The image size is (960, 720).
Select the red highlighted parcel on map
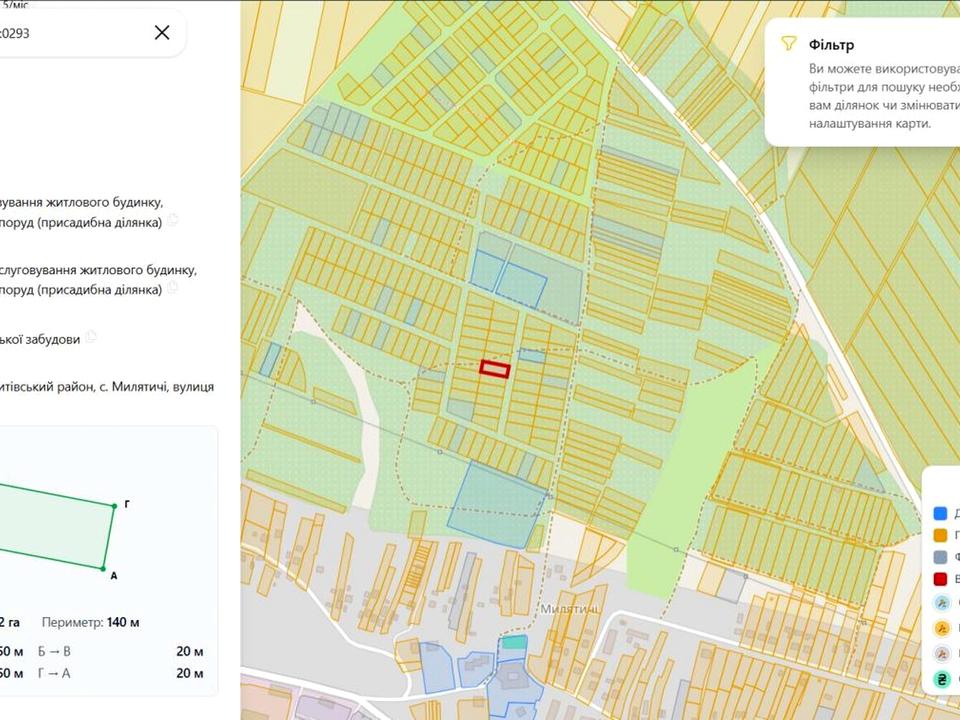coord(495,369)
